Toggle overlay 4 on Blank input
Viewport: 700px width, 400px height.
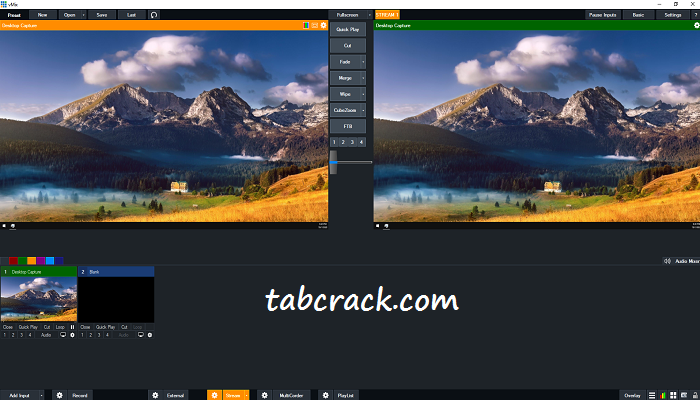[108, 335]
